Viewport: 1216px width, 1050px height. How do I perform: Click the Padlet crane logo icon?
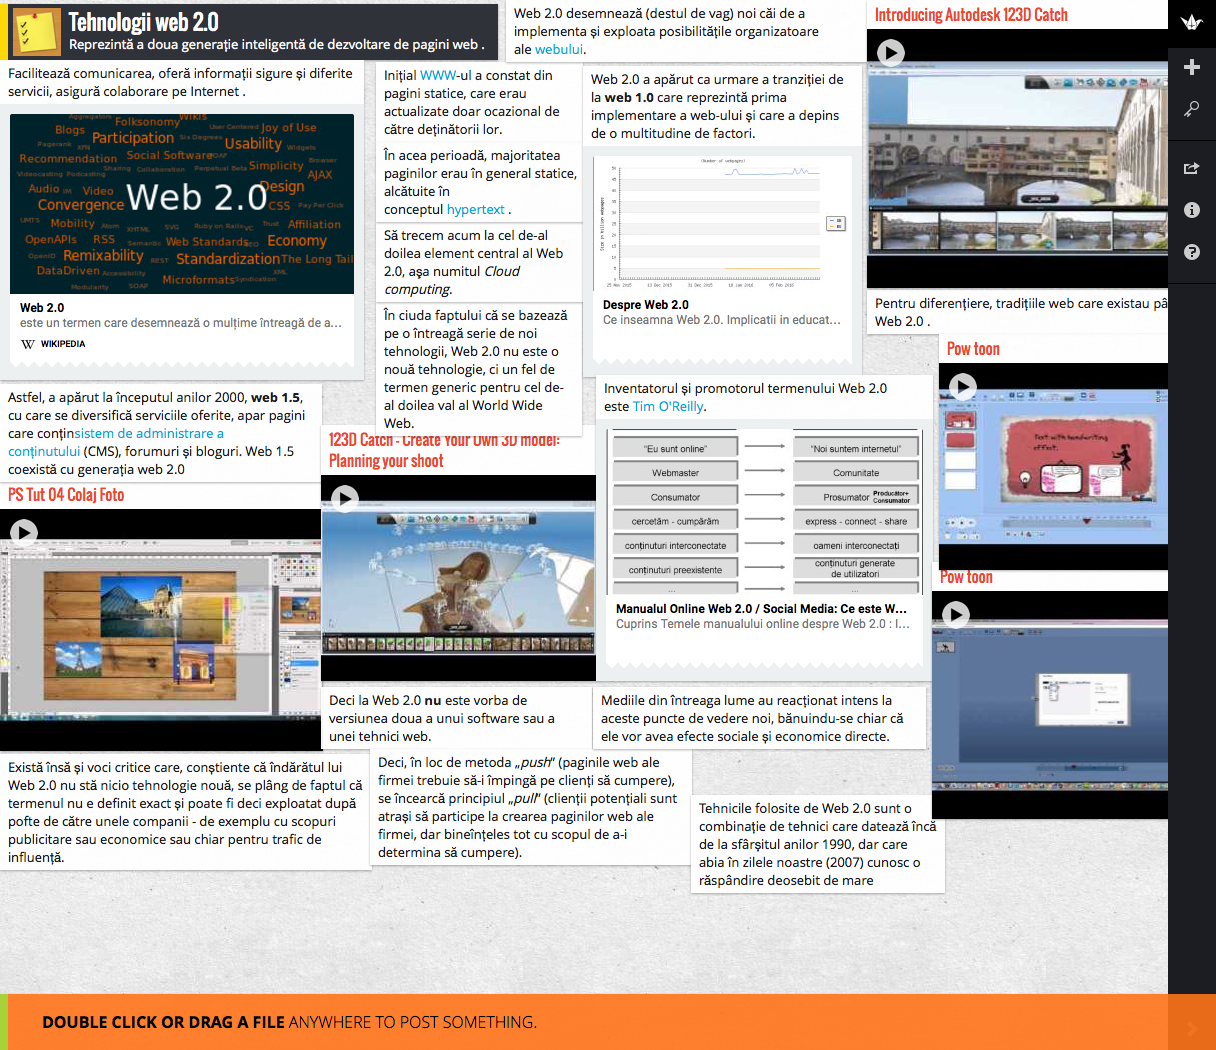[1191, 23]
